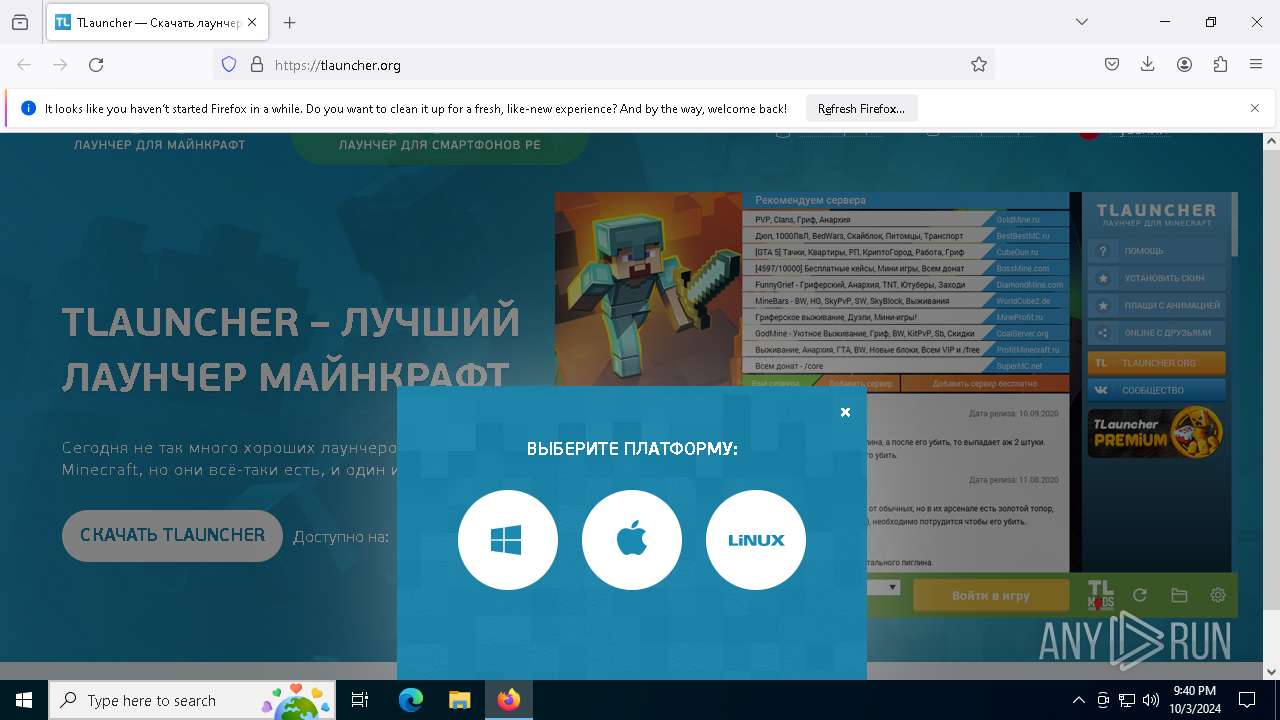
Task: Open Лаунчер для Майнкрафт nav link
Action: [x=160, y=145]
